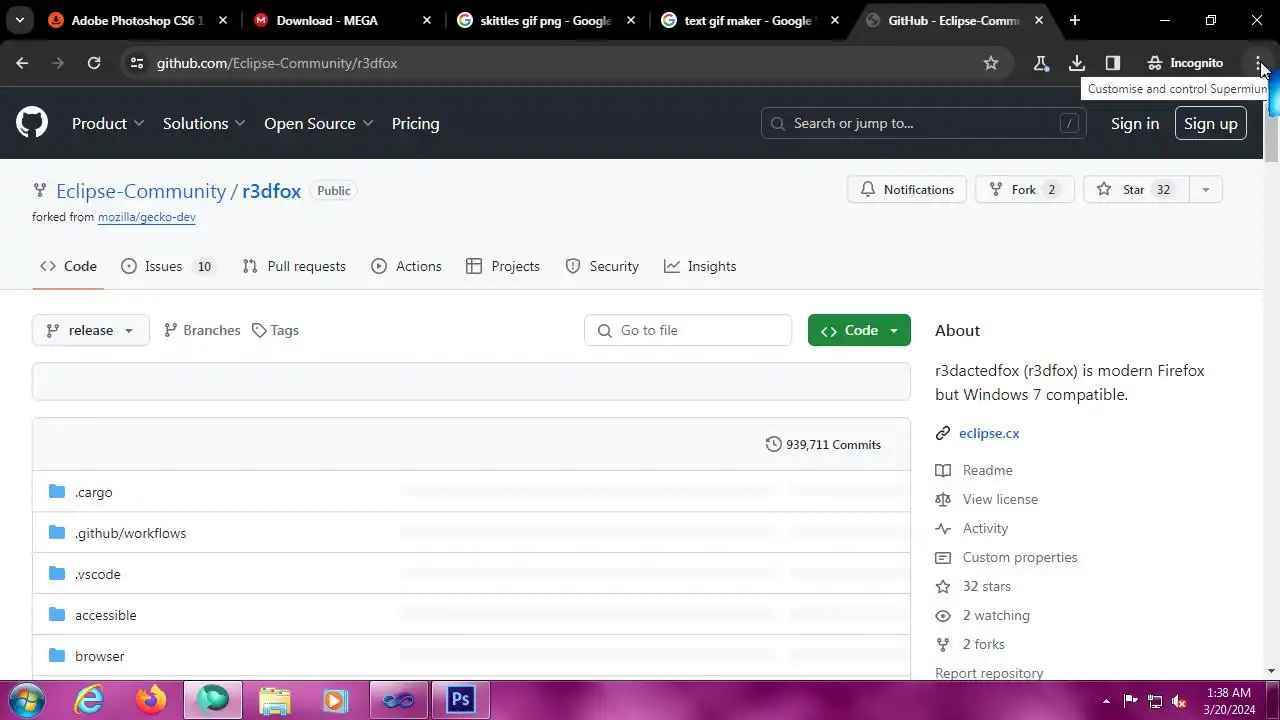Image resolution: width=1280 pixels, height=720 pixels.
Task: Go back to the previous page
Action: point(22,63)
